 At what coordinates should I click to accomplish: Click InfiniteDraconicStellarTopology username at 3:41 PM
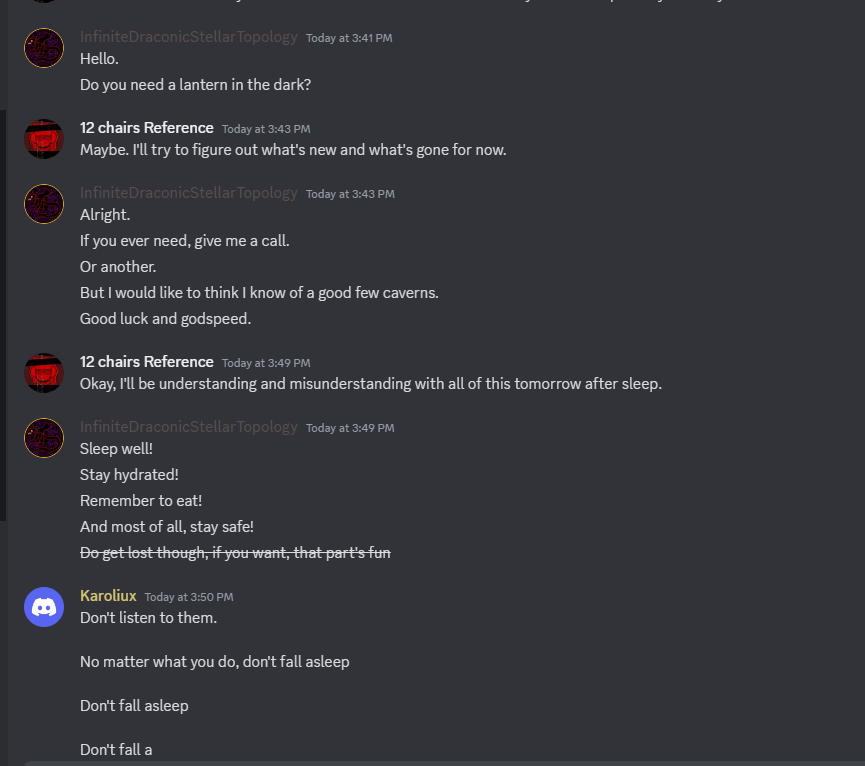[188, 37]
